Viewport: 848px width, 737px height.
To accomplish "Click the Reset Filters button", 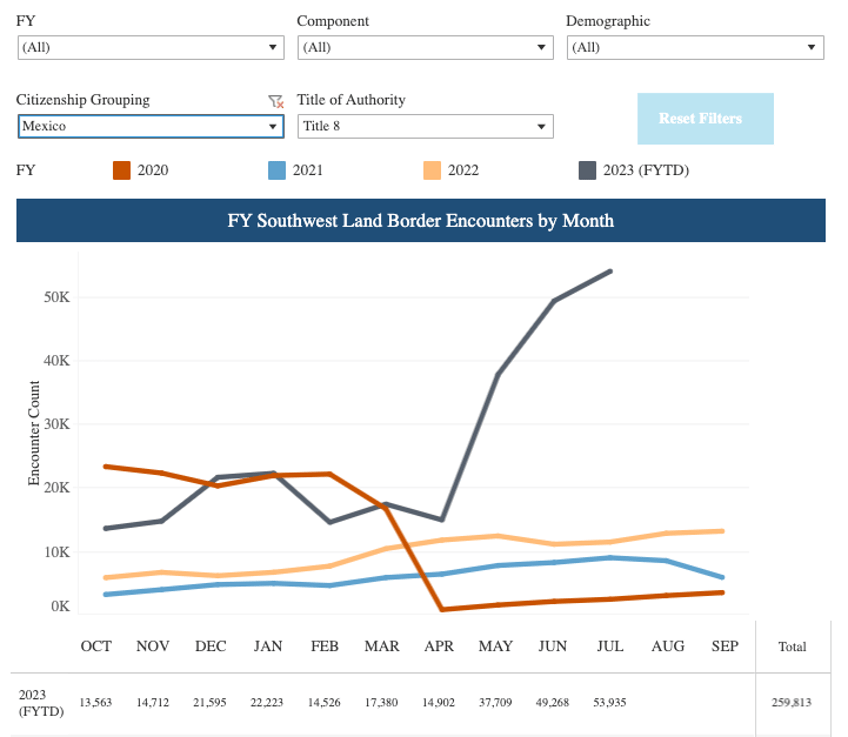I will (705, 119).
